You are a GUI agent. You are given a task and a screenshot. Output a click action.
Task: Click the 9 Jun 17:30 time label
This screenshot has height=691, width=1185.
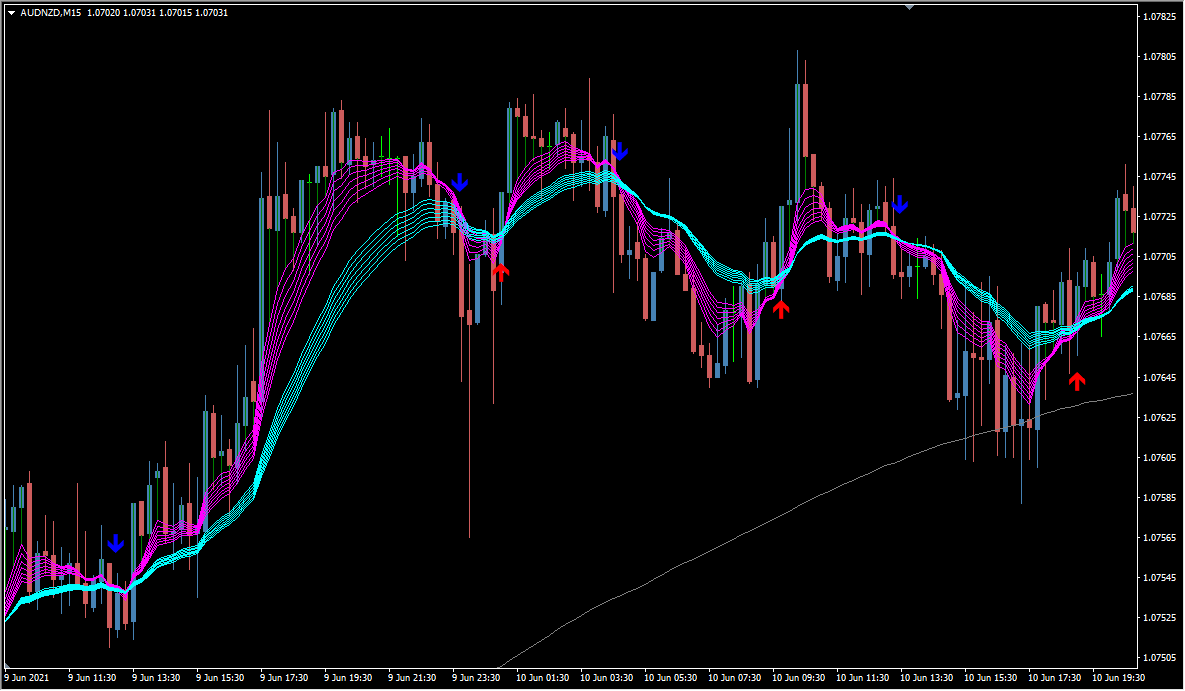(x=284, y=678)
